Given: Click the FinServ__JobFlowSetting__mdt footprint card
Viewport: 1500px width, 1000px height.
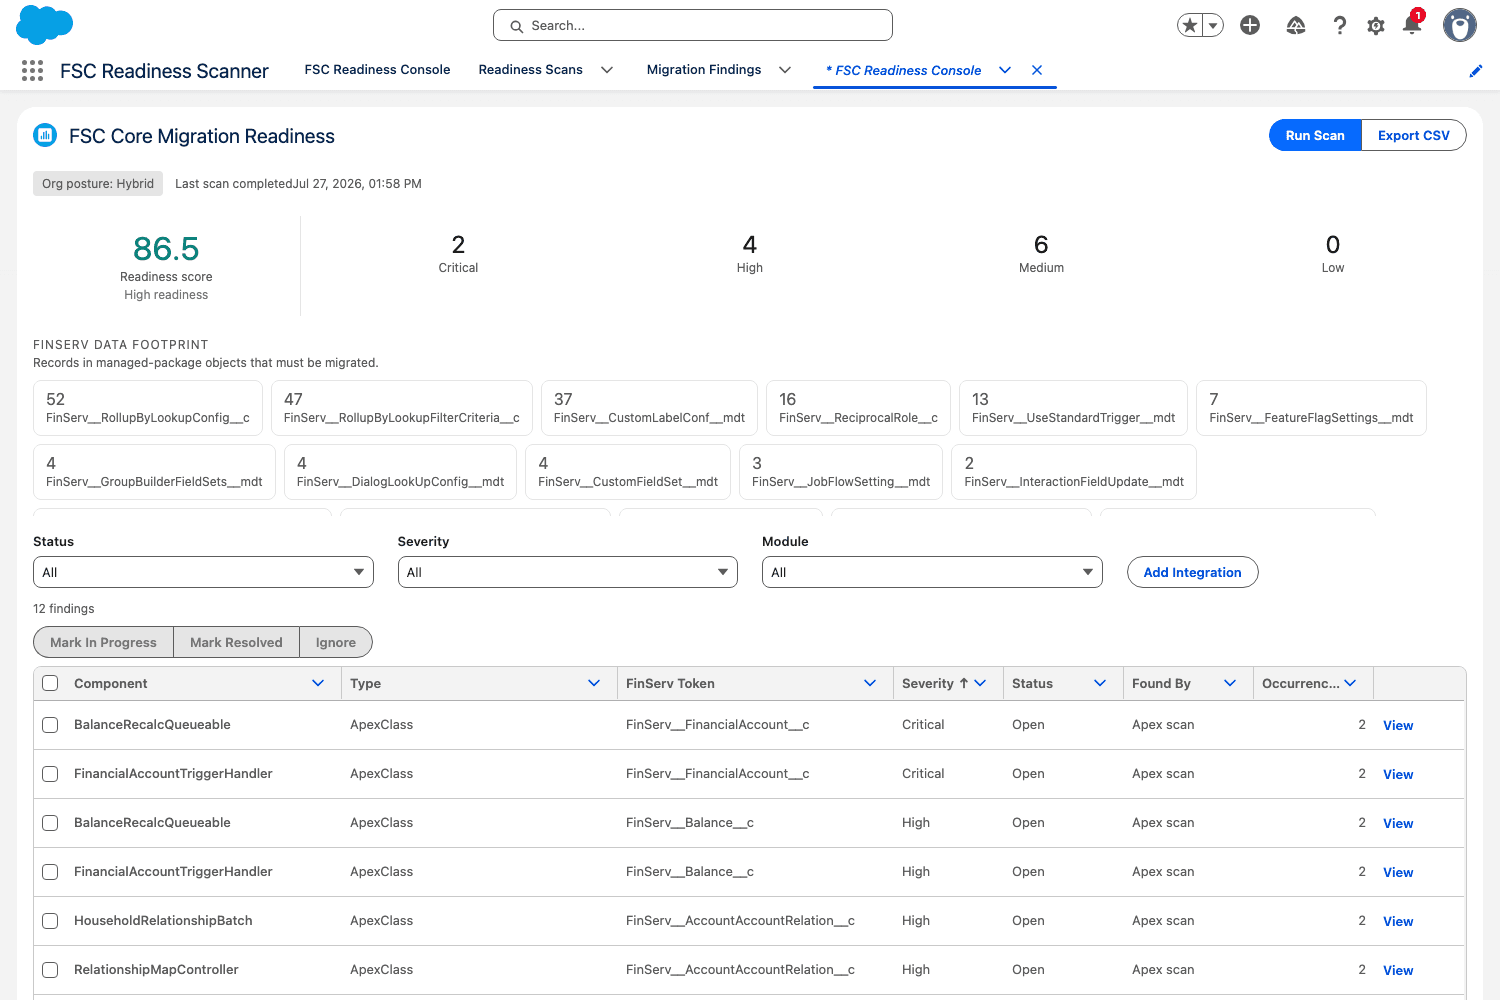Looking at the screenshot, I should click(x=841, y=472).
